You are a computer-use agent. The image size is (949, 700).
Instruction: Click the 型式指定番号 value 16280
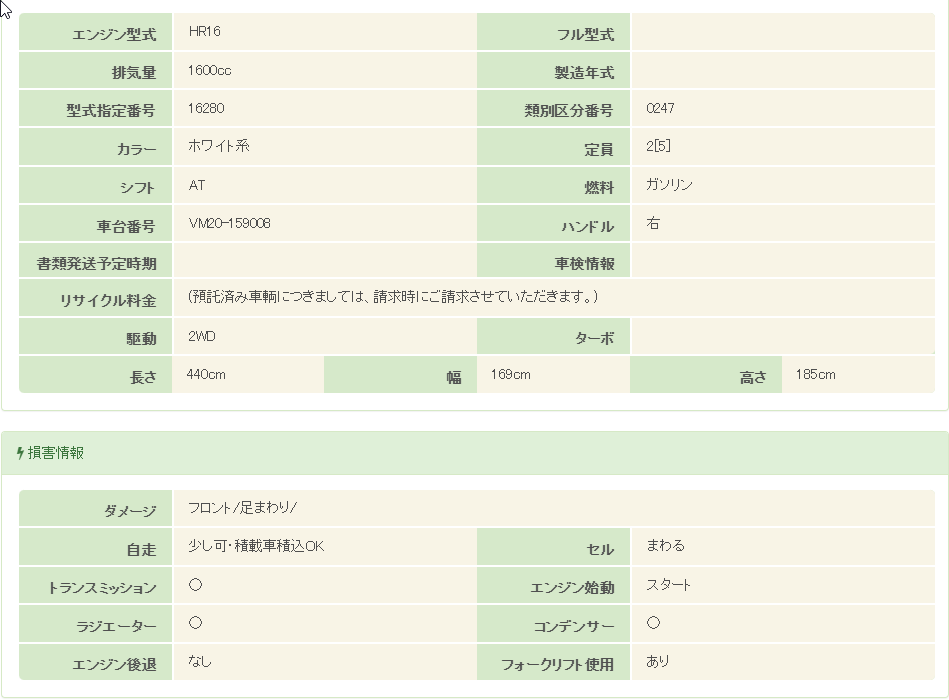(x=206, y=108)
